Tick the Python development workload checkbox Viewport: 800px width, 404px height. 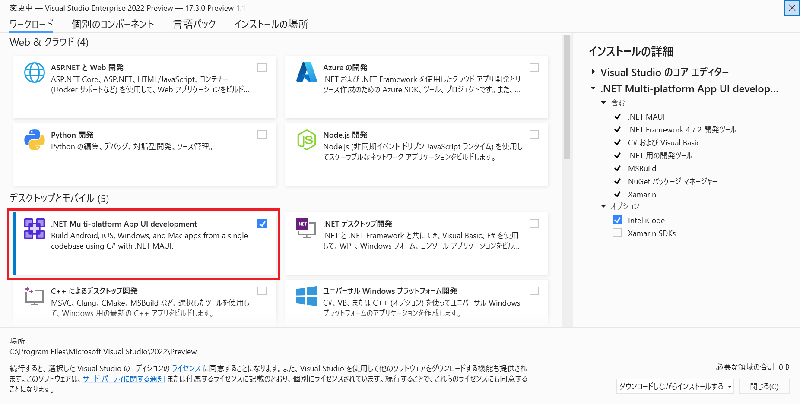(262, 135)
